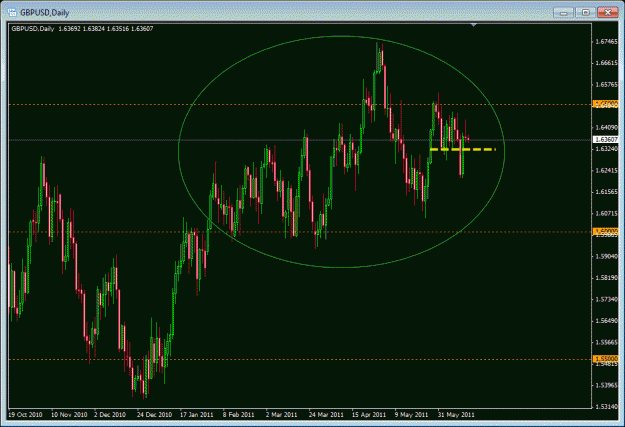Click the 1.62415 price scale value
The height and width of the screenshot is (427, 625).
(x=606, y=171)
